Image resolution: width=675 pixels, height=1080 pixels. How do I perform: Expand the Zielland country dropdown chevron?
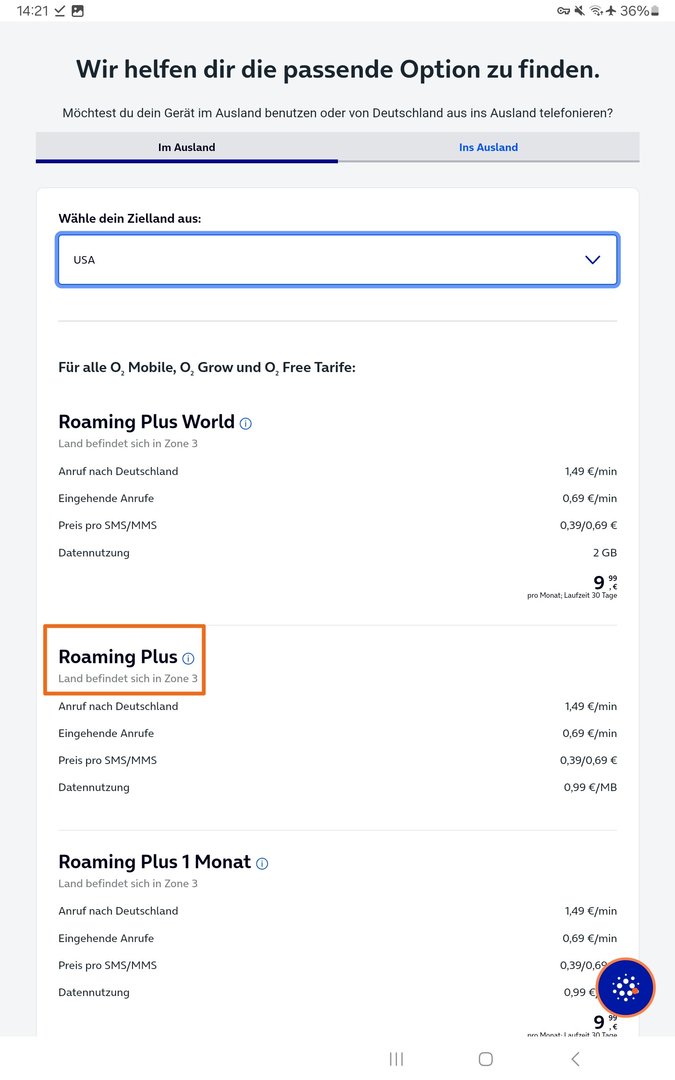(x=592, y=260)
